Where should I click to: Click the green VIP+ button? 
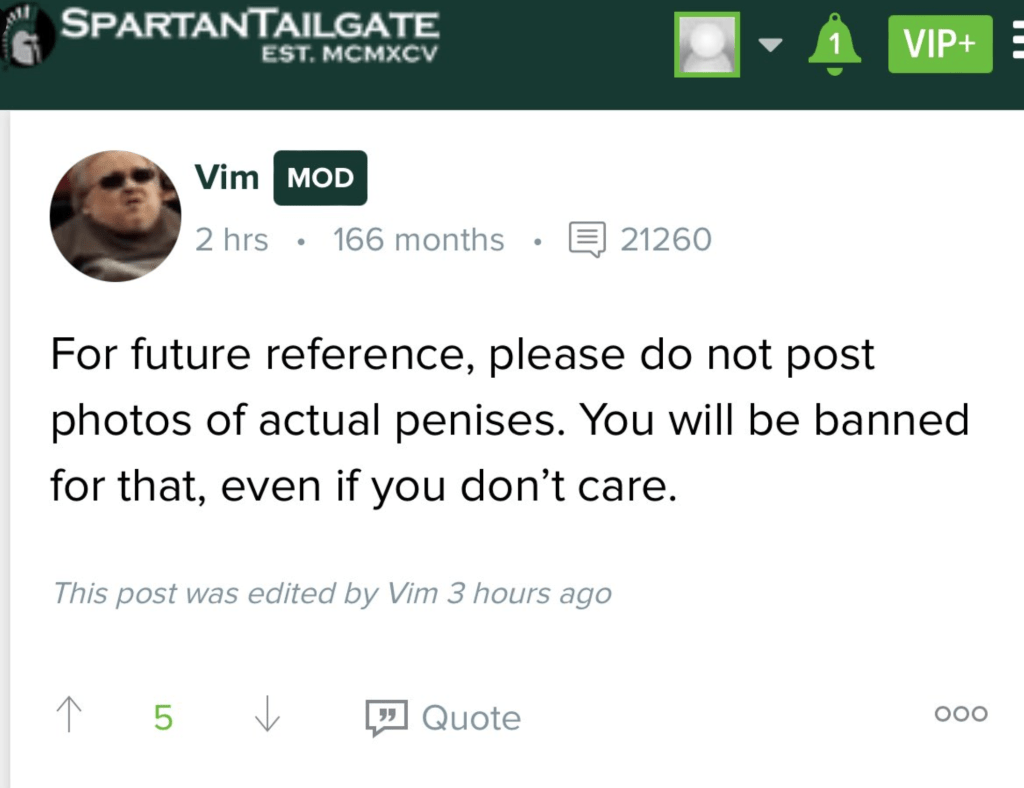coord(939,45)
